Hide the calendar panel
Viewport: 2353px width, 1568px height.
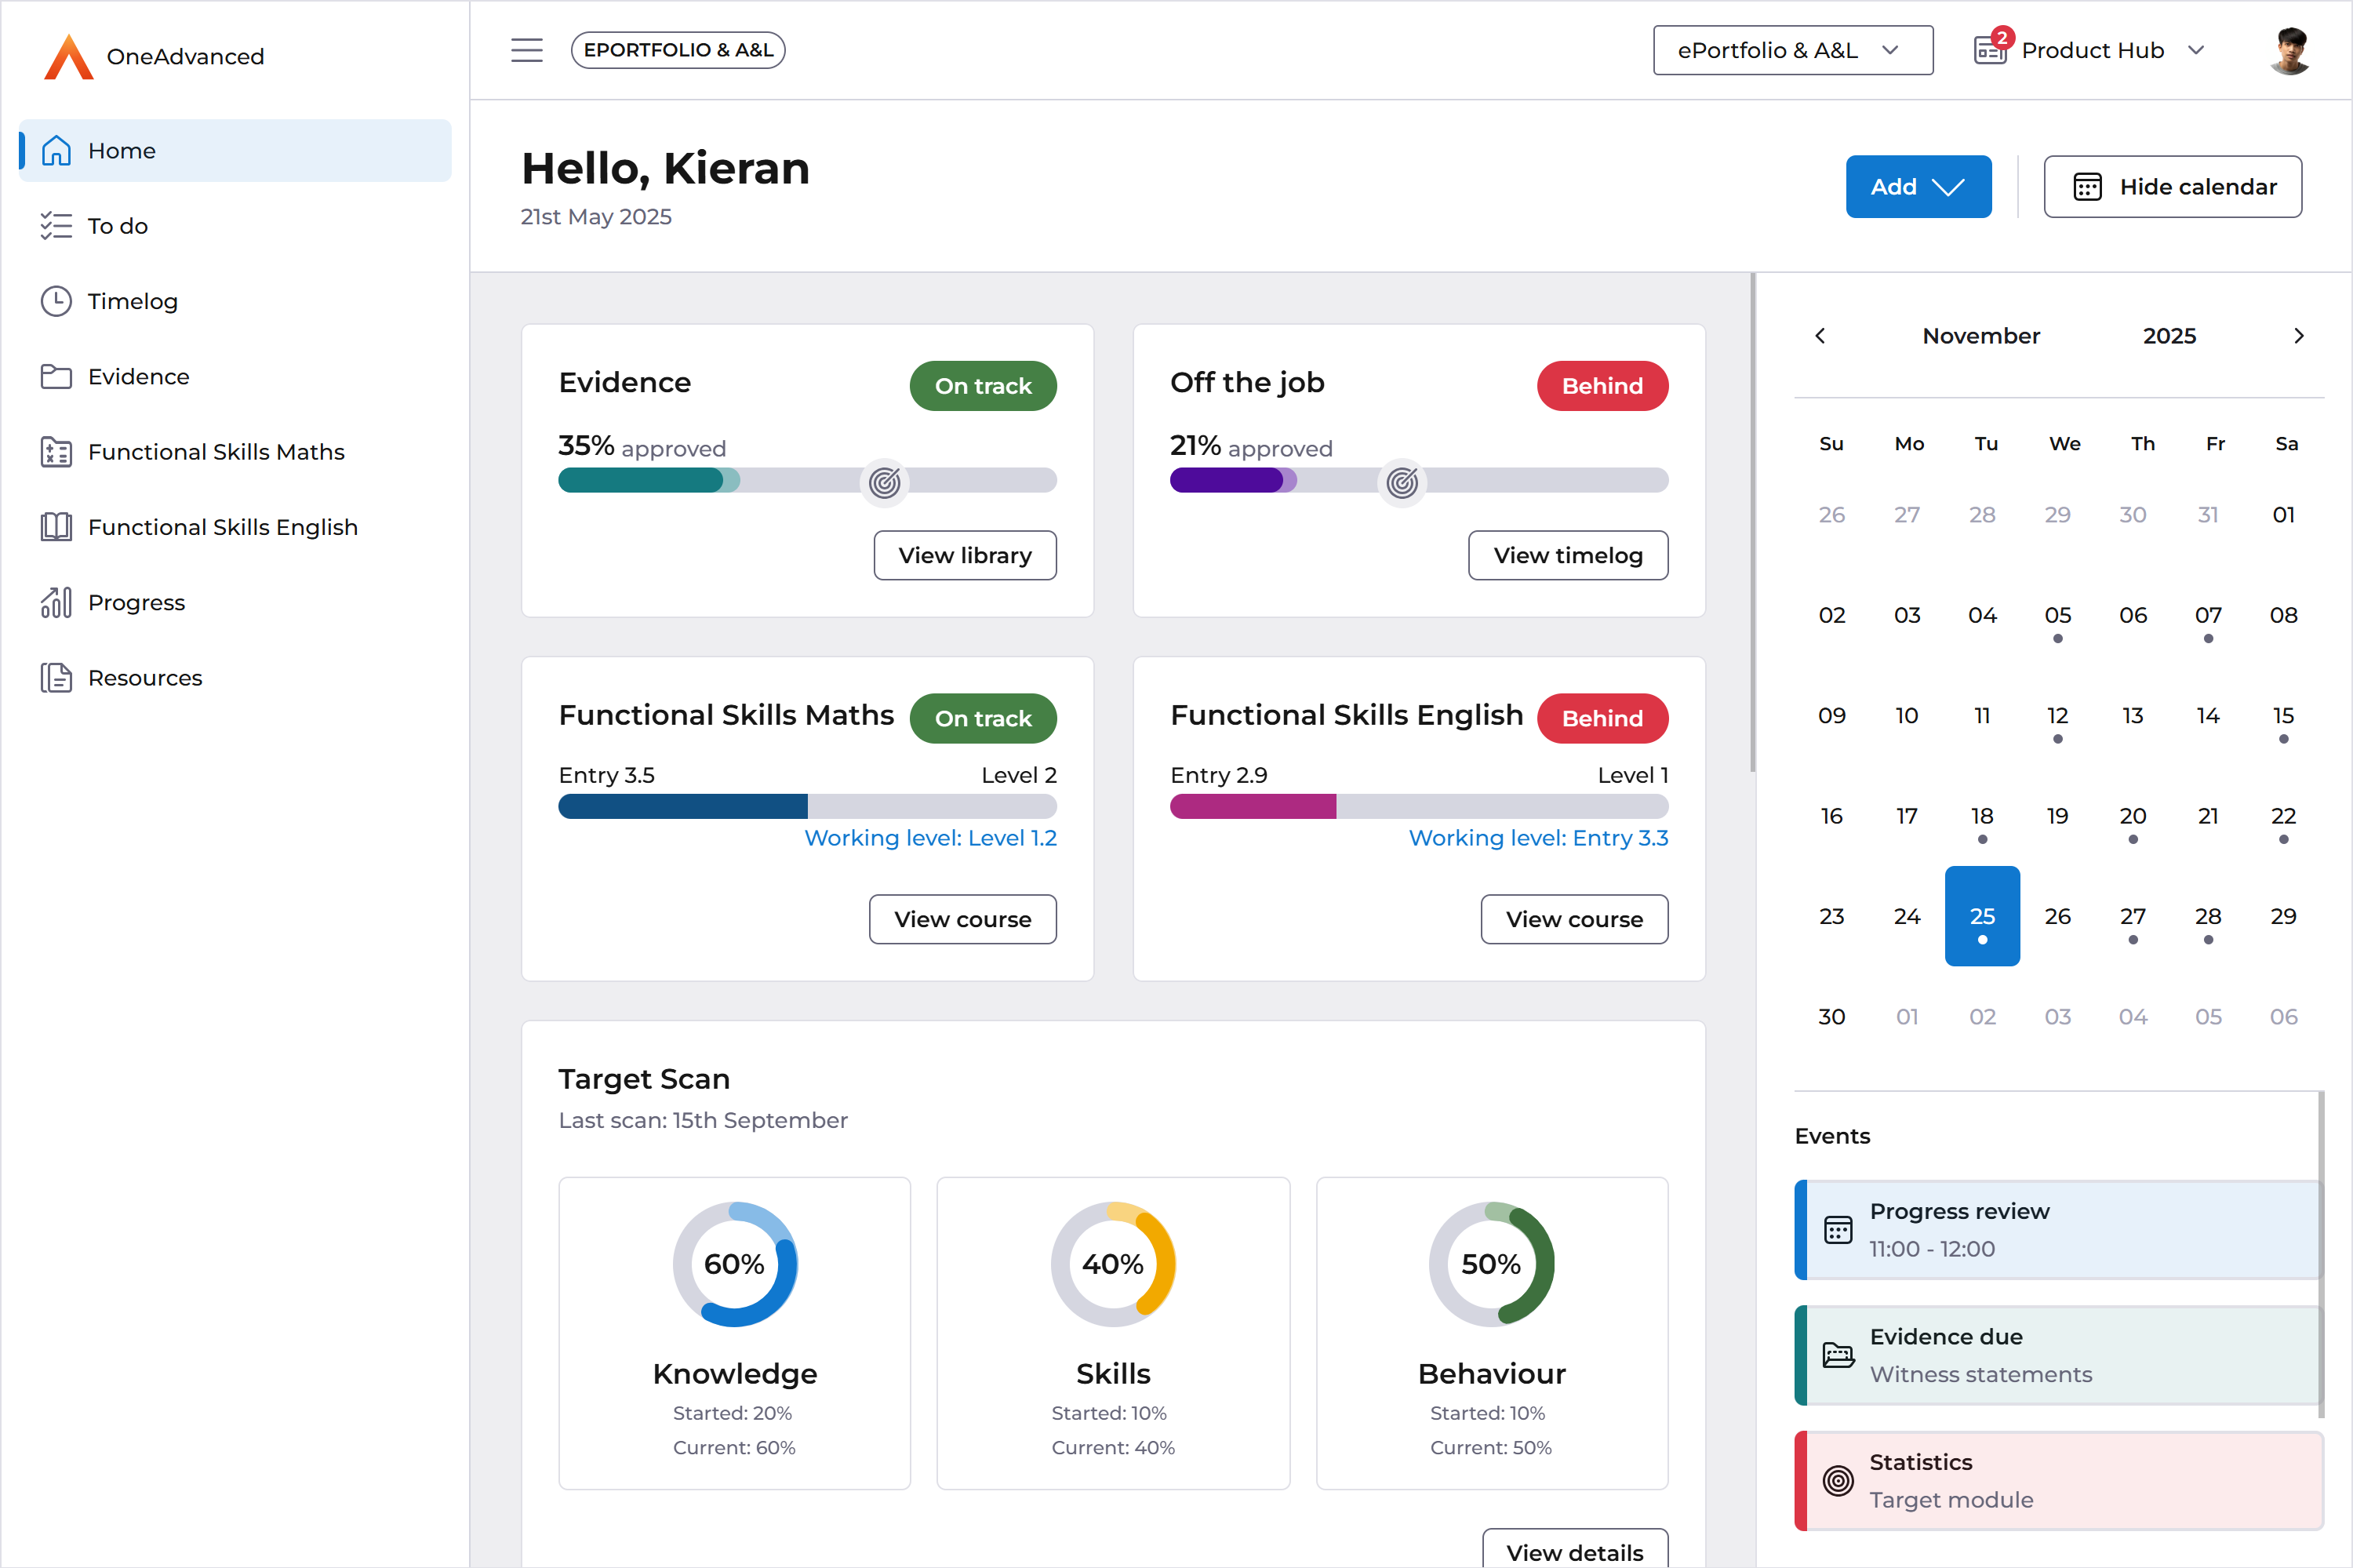coord(2172,187)
